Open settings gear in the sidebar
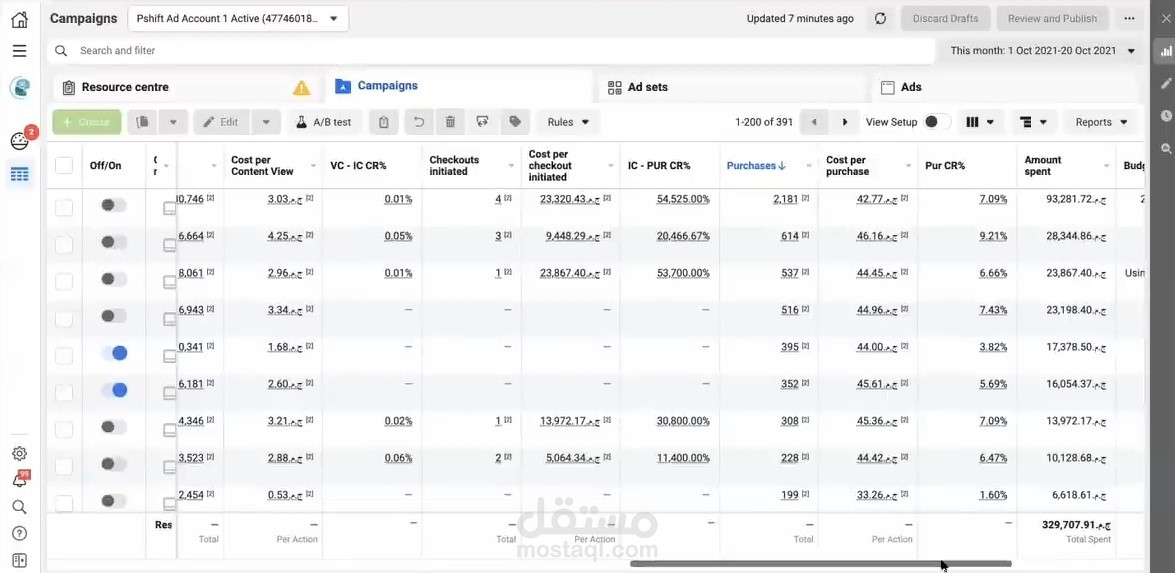Image resolution: width=1175 pixels, height=573 pixels. 19,453
